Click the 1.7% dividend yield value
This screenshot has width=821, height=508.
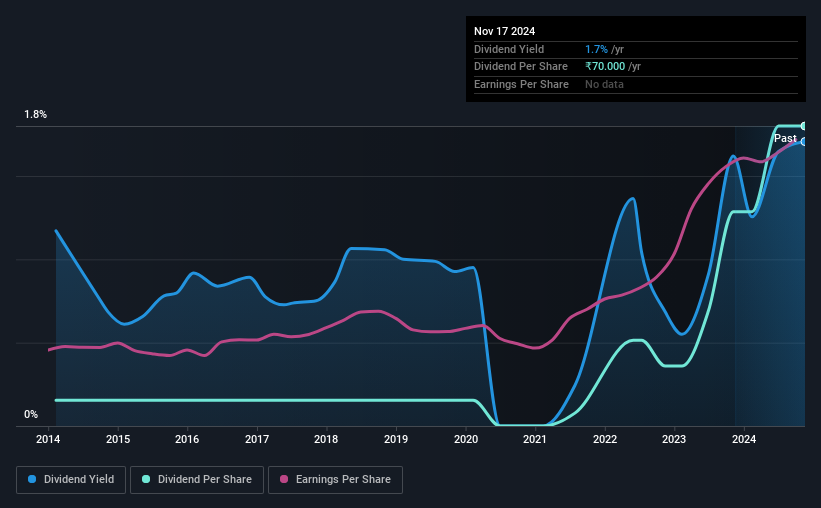[596, 49]
